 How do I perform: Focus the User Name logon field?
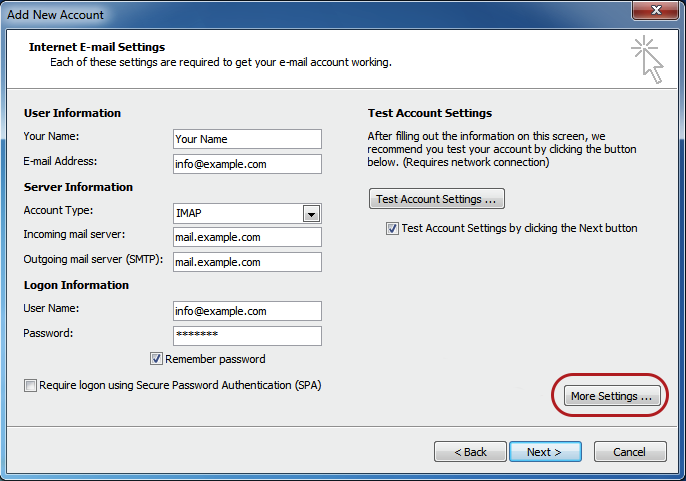[x=247, y=311]
